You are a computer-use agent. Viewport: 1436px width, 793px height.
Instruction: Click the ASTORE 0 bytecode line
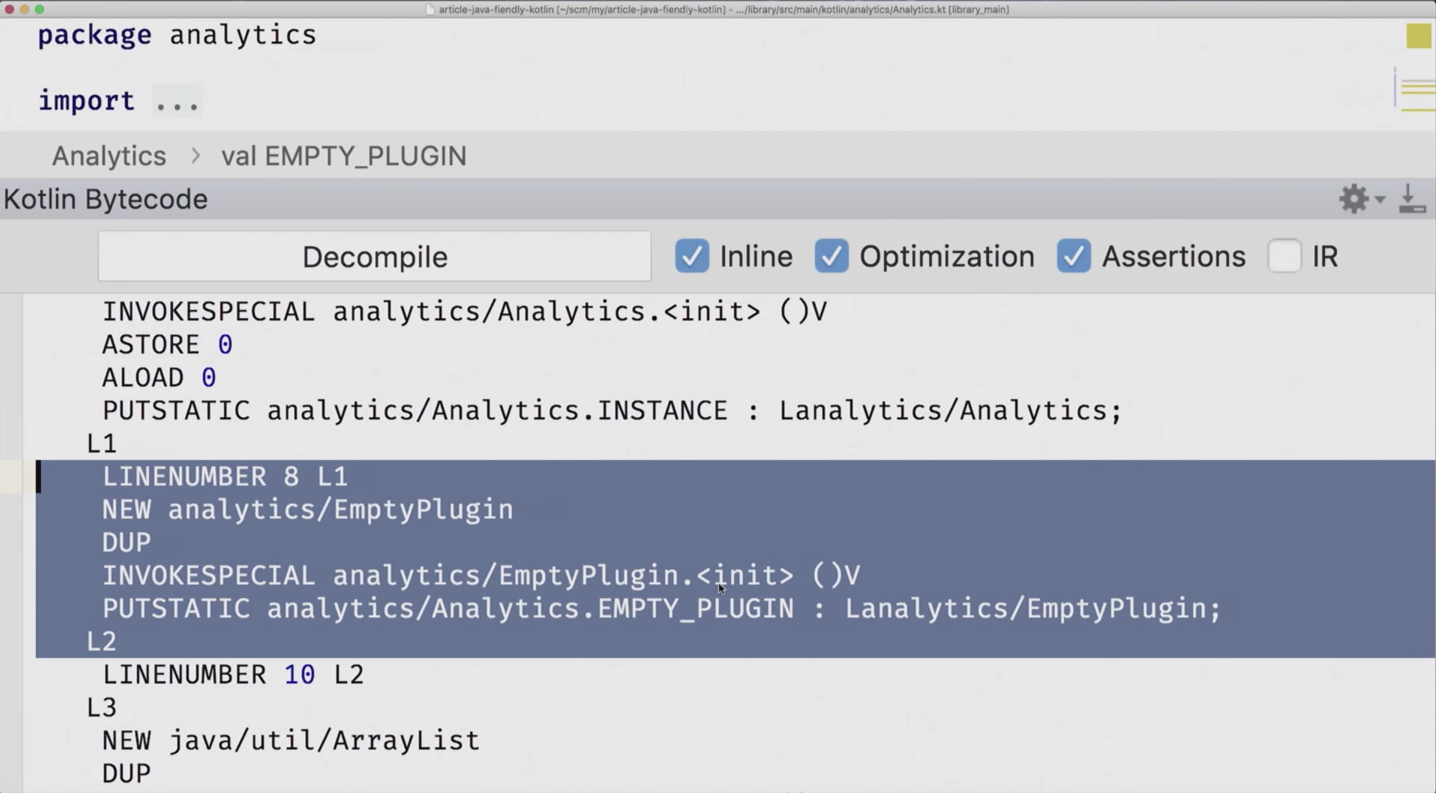(x=167, y=345)
